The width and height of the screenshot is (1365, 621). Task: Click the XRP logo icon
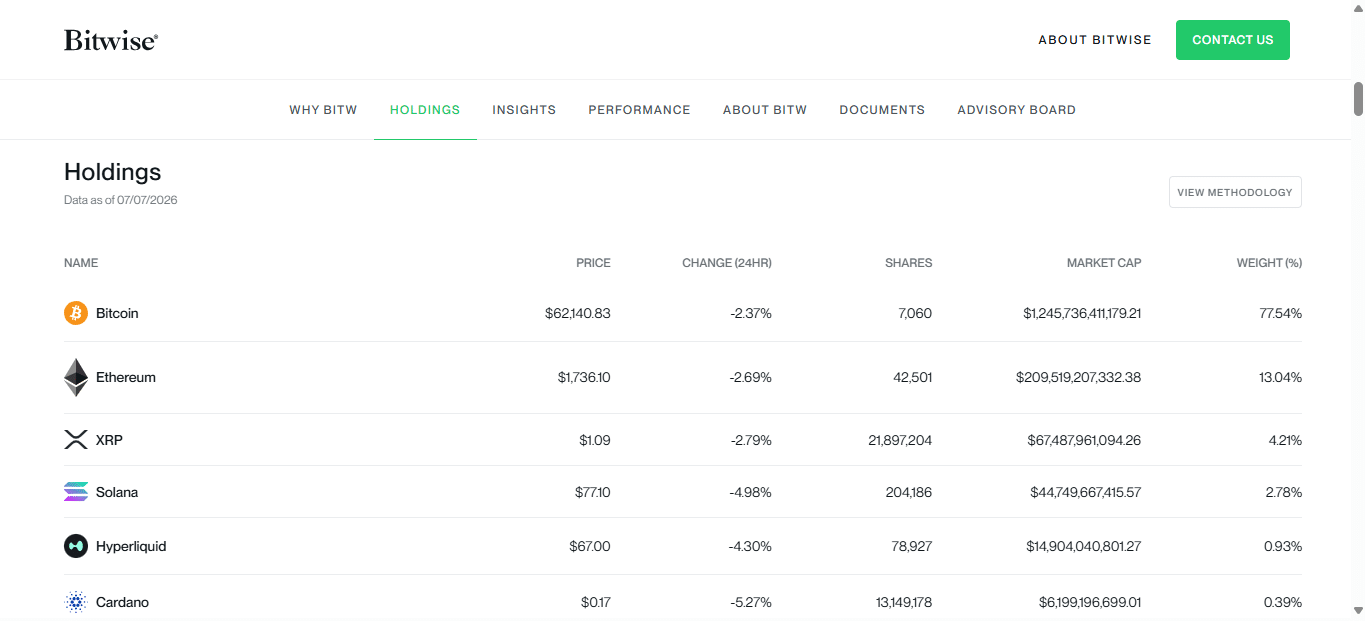[76, 439]
